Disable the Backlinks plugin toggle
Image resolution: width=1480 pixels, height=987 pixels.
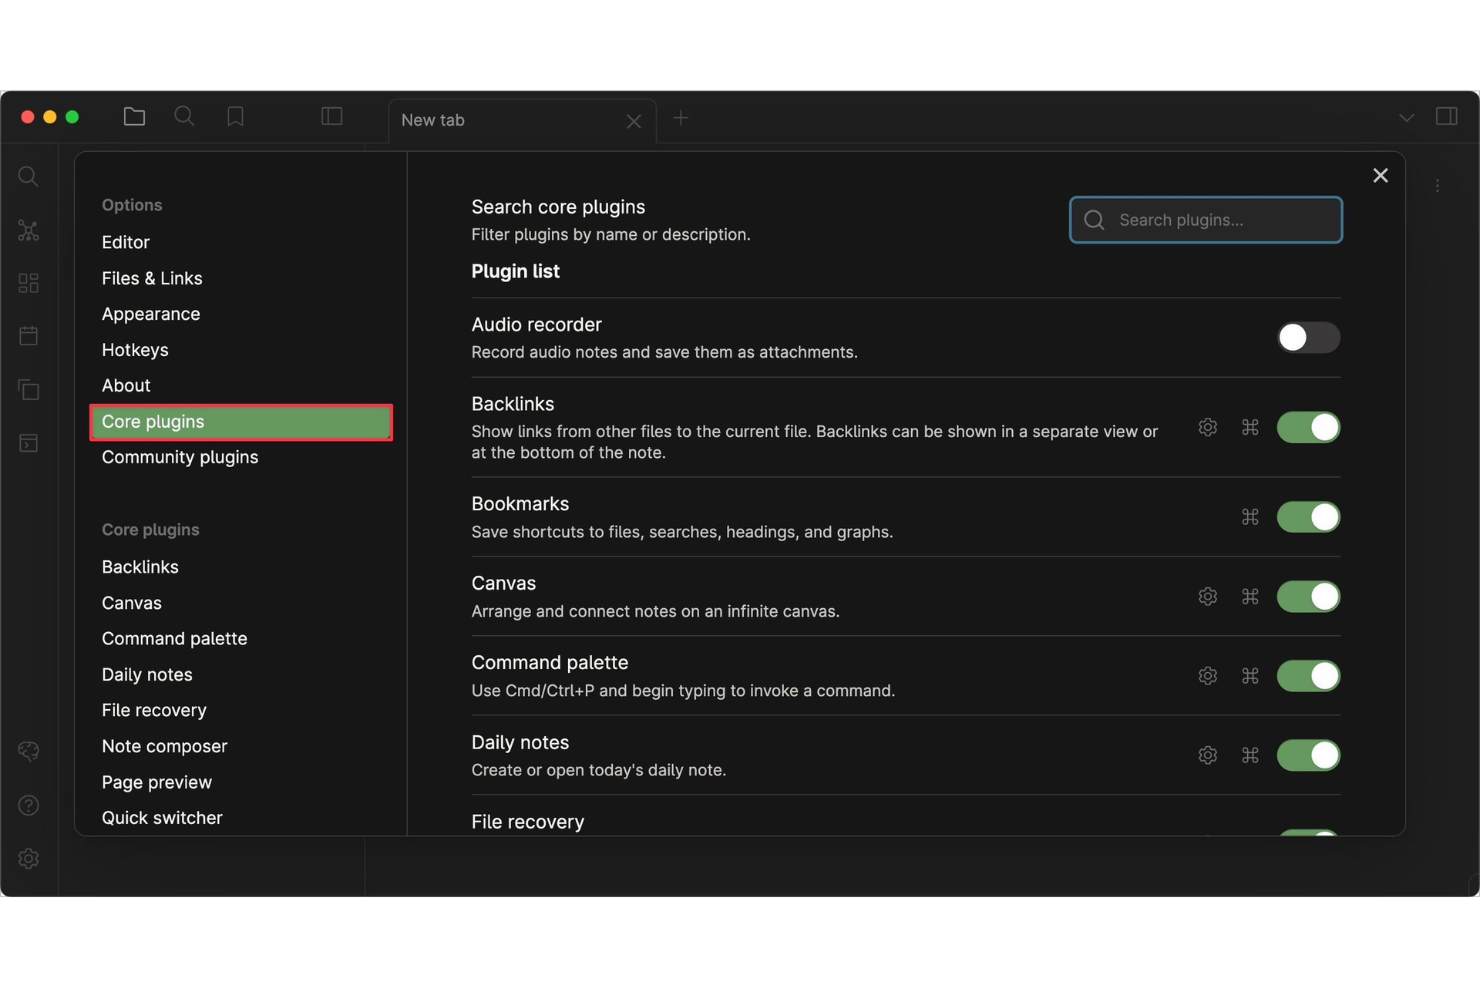(1307, 427)
